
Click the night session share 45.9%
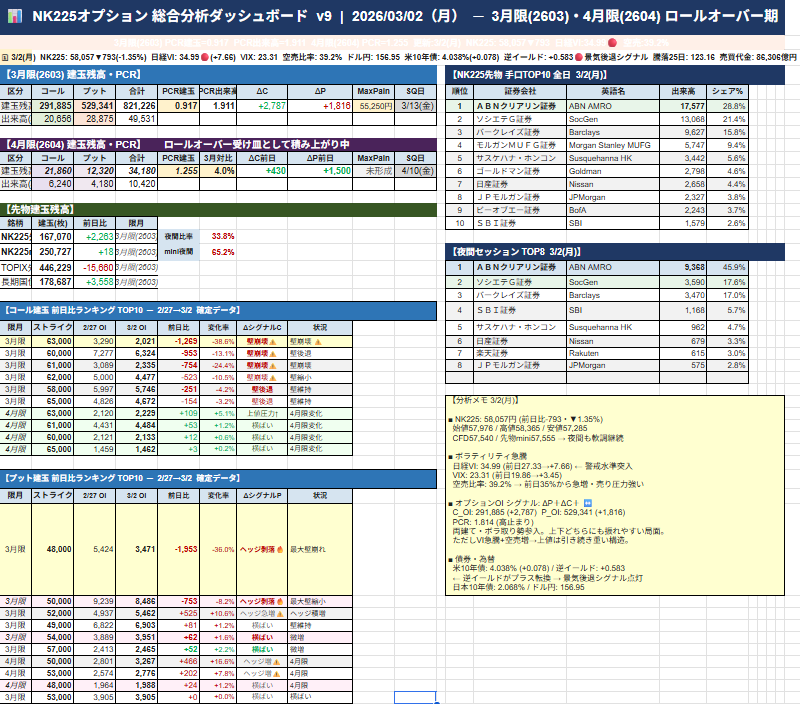pos(727,267)
